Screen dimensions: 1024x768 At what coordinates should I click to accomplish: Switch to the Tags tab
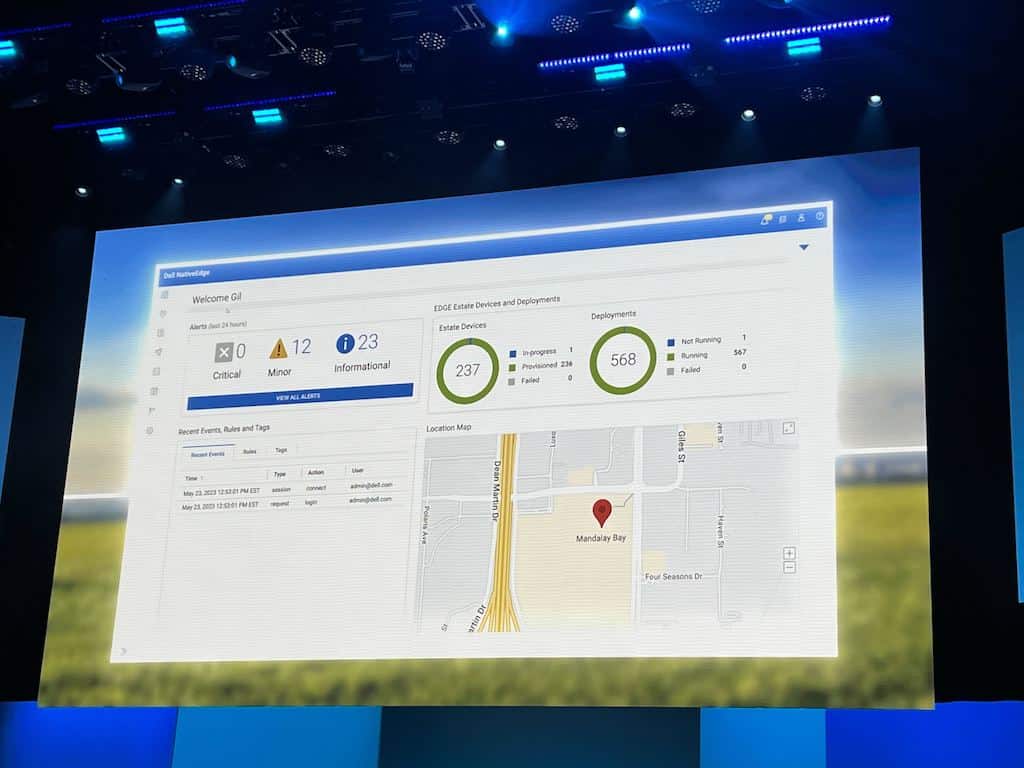[281, 451]
